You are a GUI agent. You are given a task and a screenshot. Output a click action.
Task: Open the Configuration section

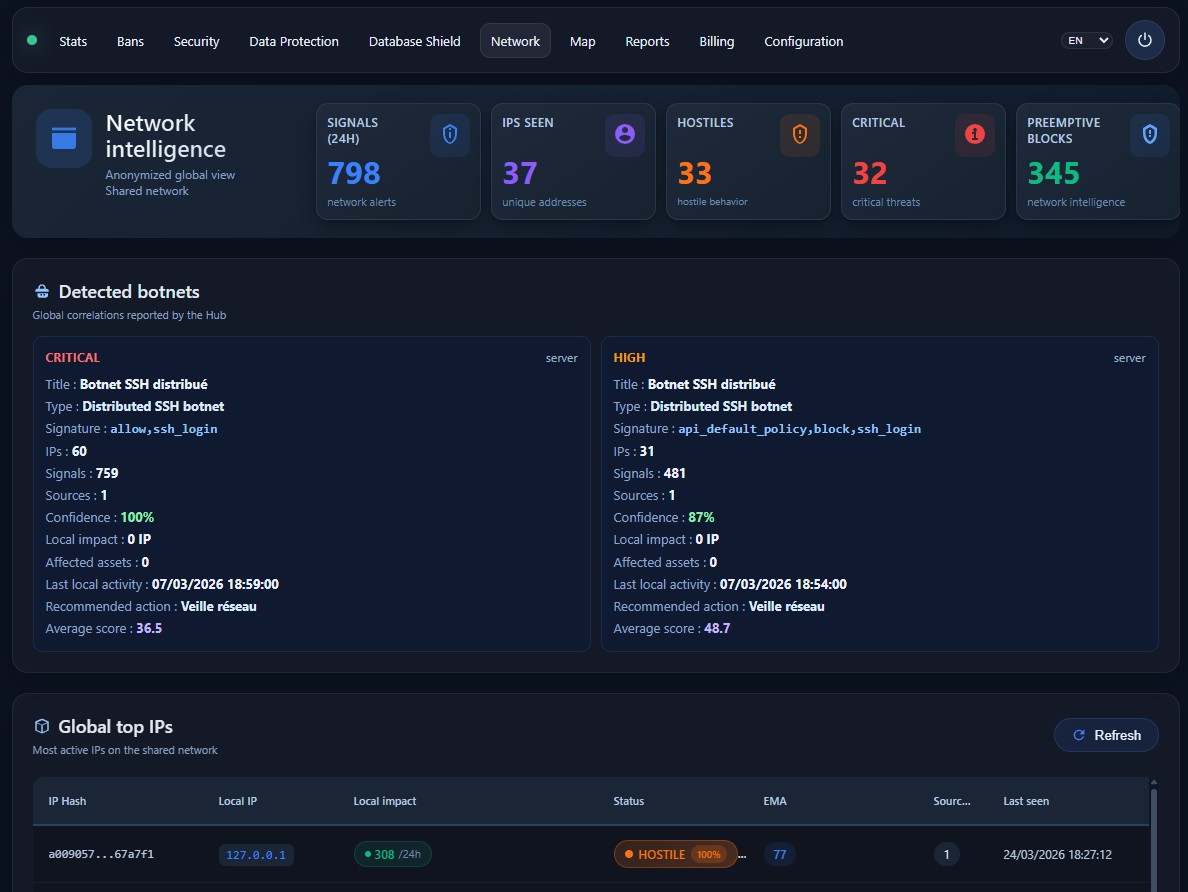tap(803, 41)
